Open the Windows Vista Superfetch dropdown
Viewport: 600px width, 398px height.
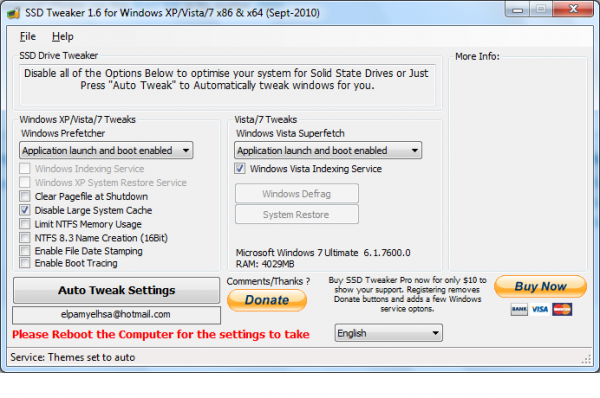328,150
